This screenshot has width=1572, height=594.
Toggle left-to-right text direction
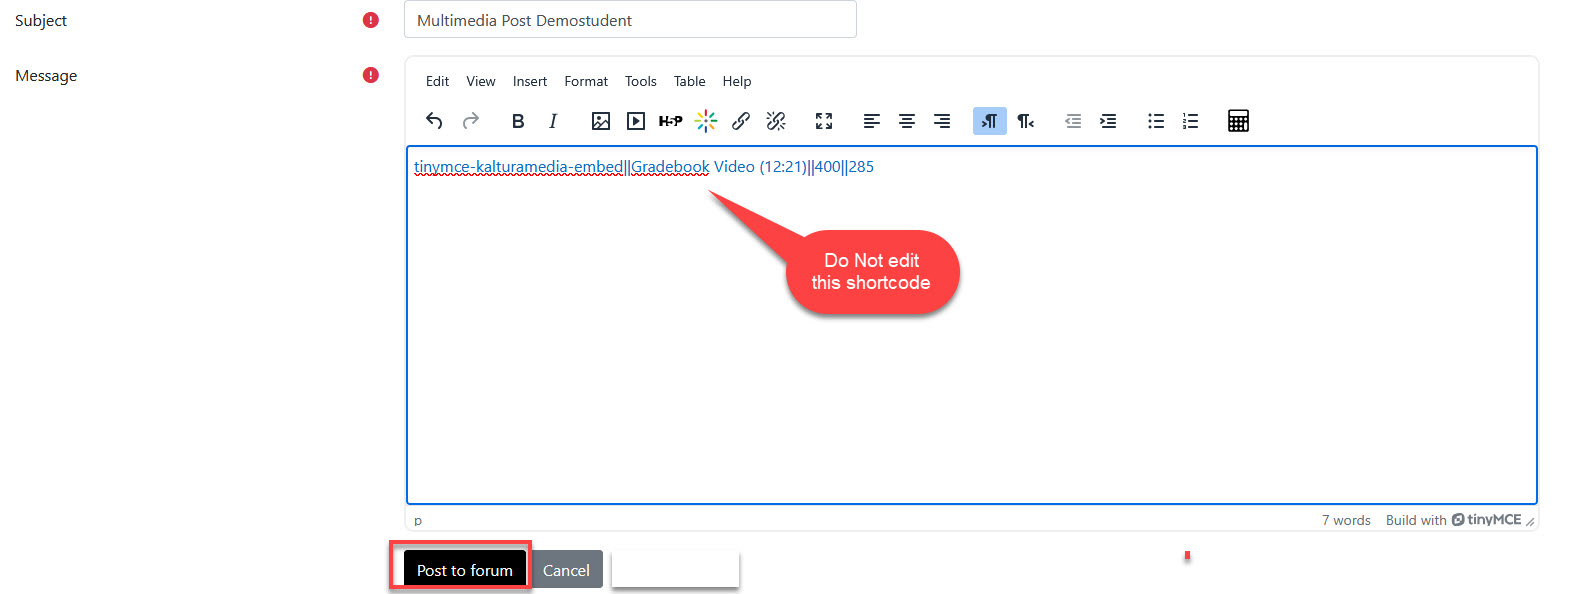coord(989,121)
